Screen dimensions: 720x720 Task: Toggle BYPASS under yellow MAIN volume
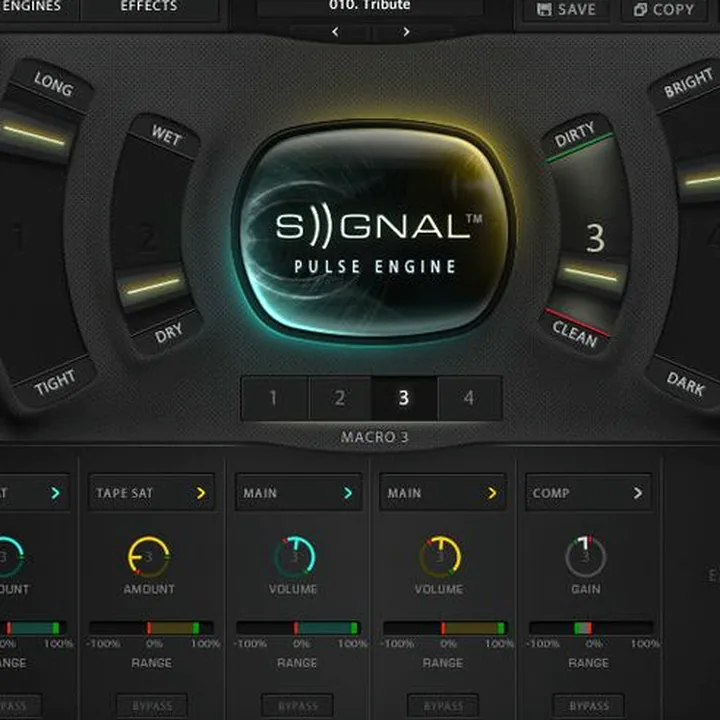click(x=443, y=706)
